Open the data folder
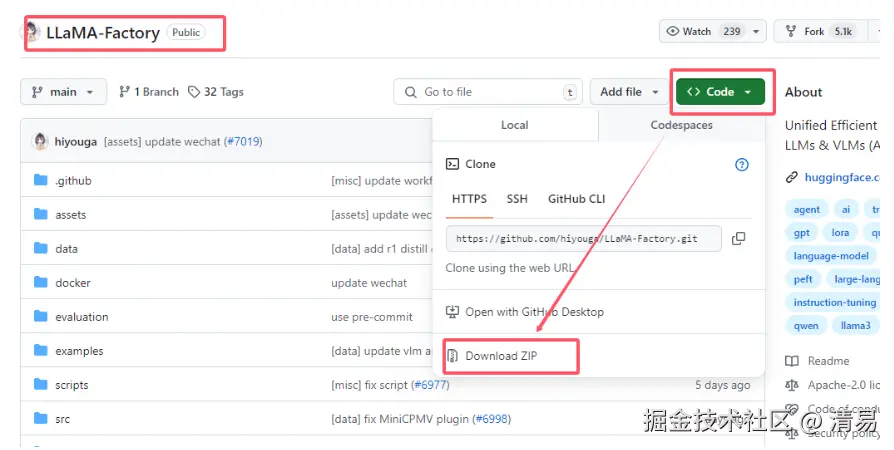The height and width of the screenshot is (450, 894). tap(66, 249)
